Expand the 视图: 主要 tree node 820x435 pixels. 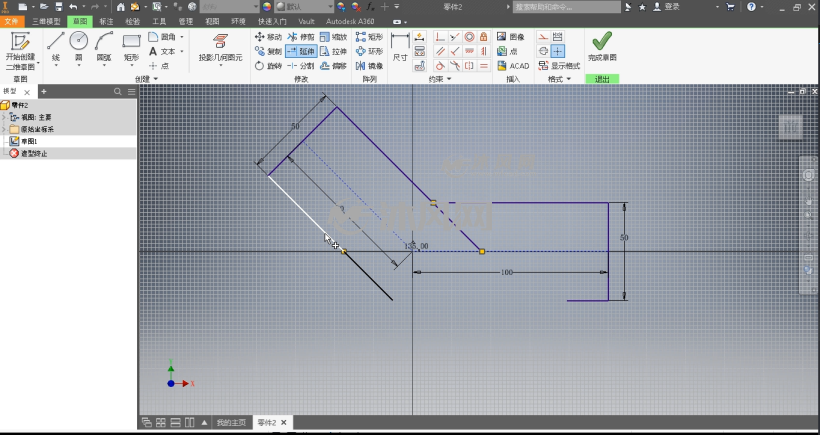pos(4,117)
